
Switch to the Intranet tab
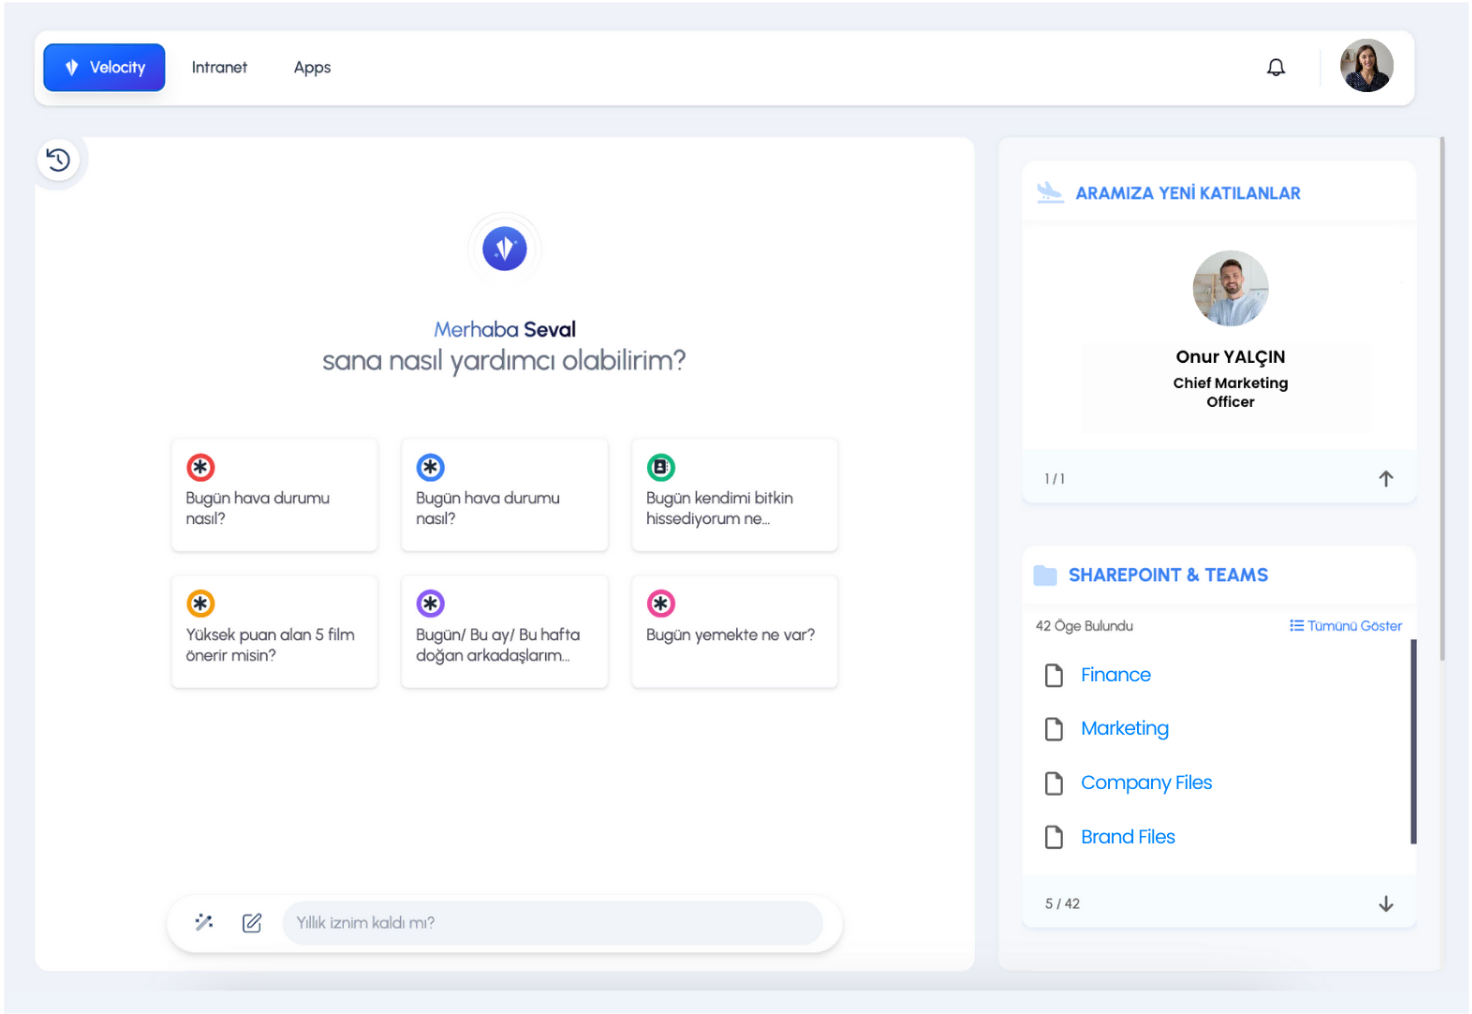pyautogui.click(x=219, y=67)
